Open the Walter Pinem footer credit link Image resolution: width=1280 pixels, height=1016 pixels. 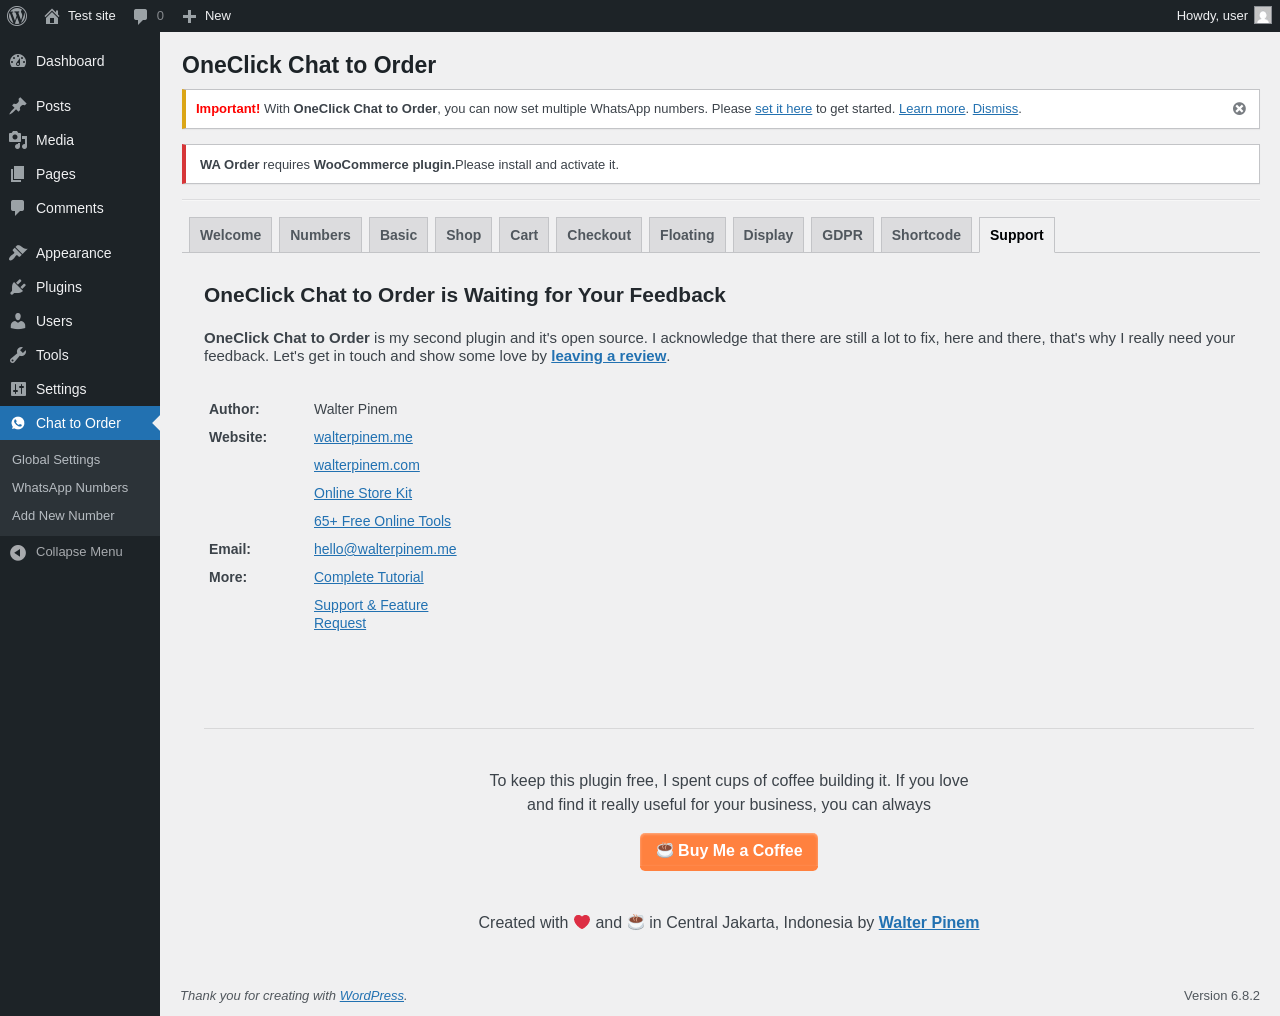tap(929, 923)
